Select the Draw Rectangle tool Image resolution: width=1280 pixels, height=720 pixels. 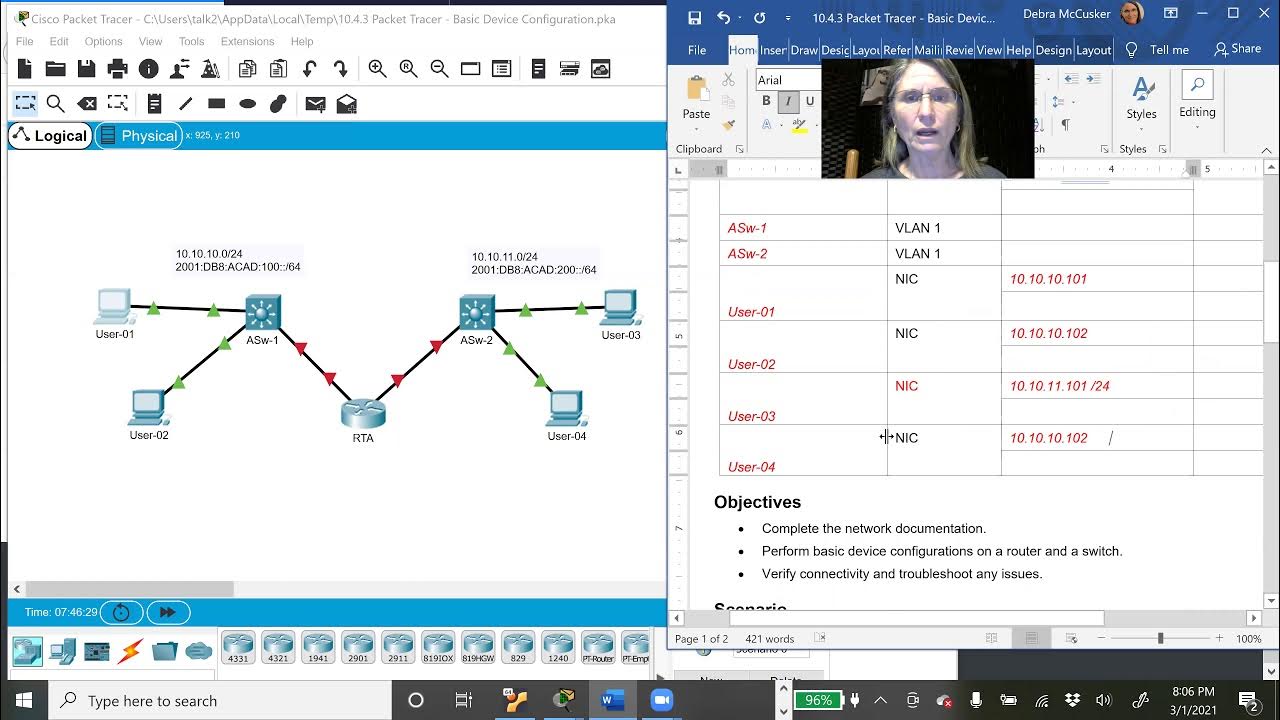click(x=216, y=103)
